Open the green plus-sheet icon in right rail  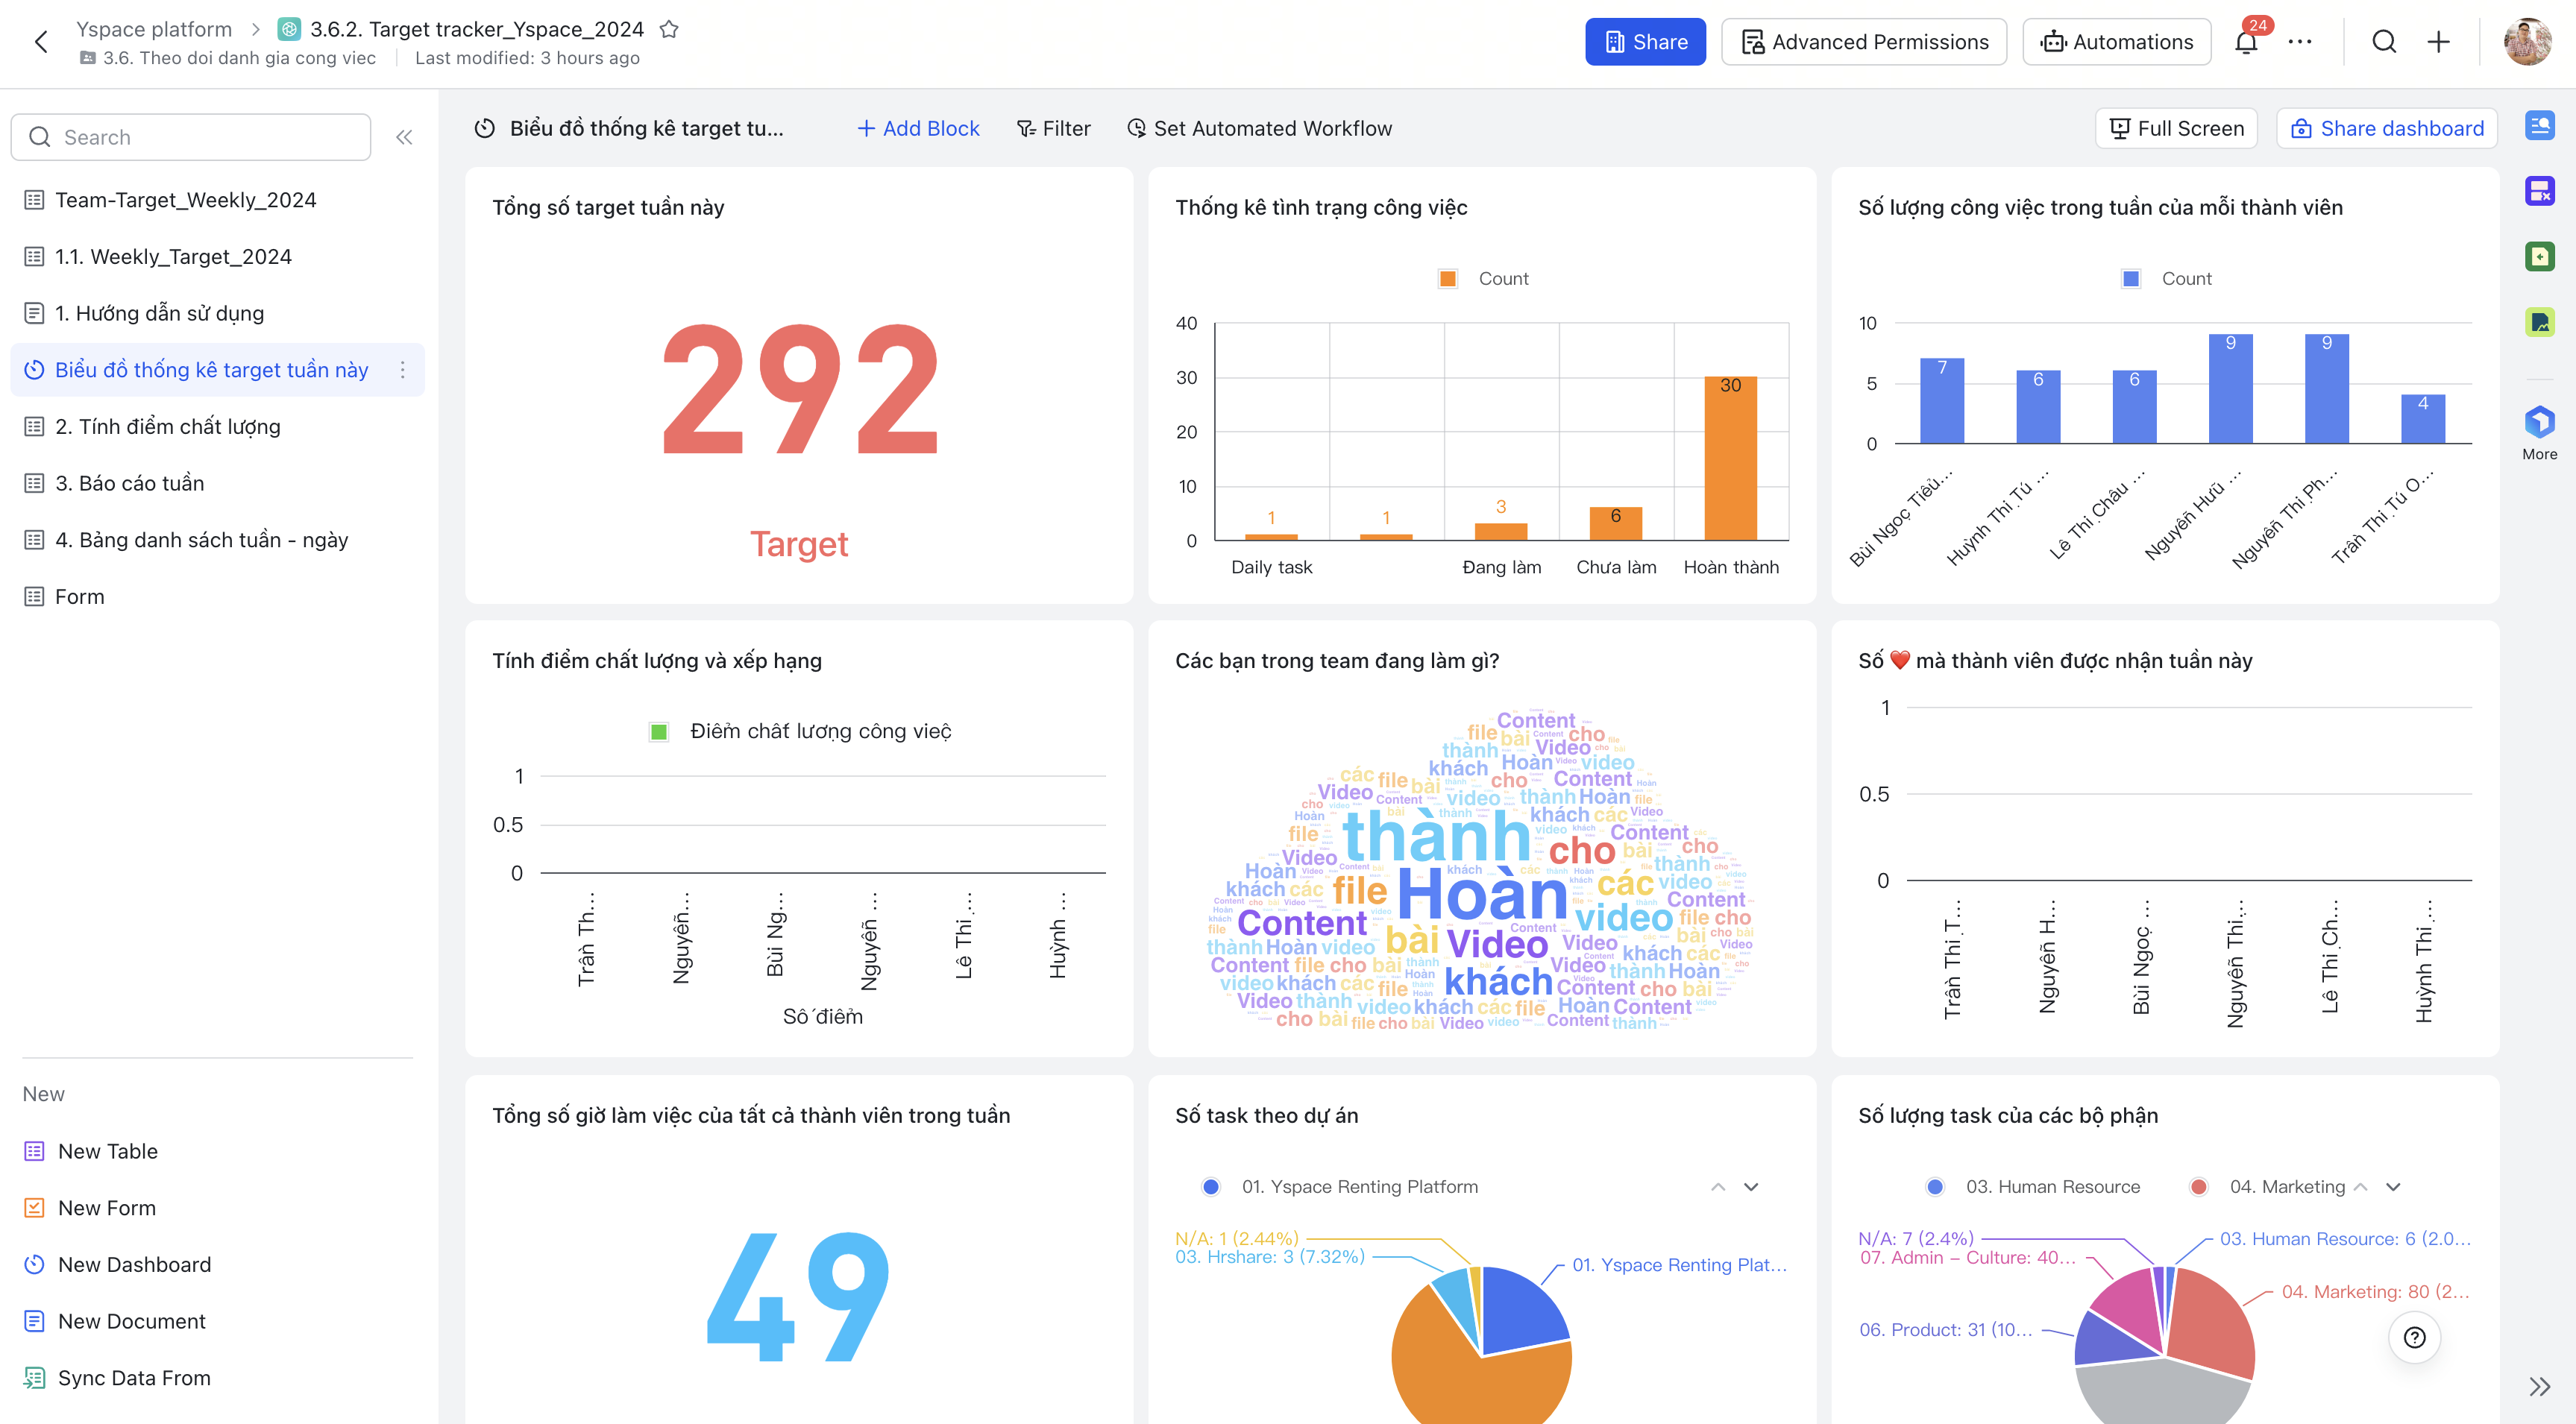click(x=2539, y=256)
